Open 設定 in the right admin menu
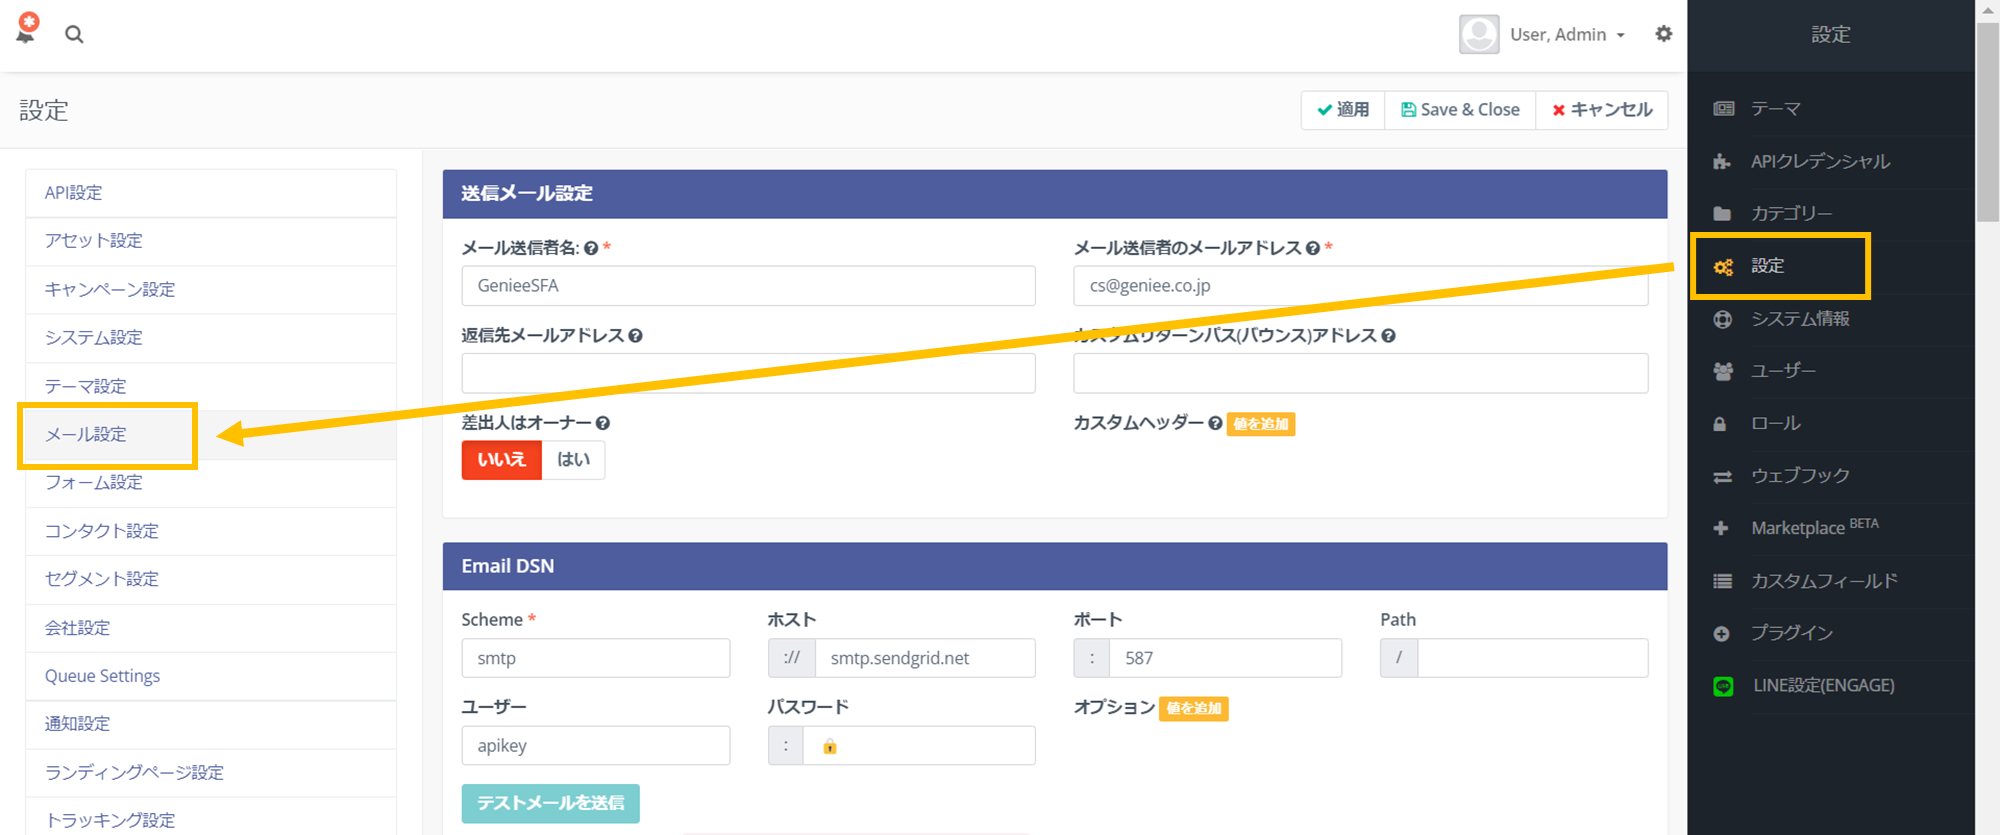Image resolution: width=2000 pixels, height=835 pixels. click(x=1767, y=266)
